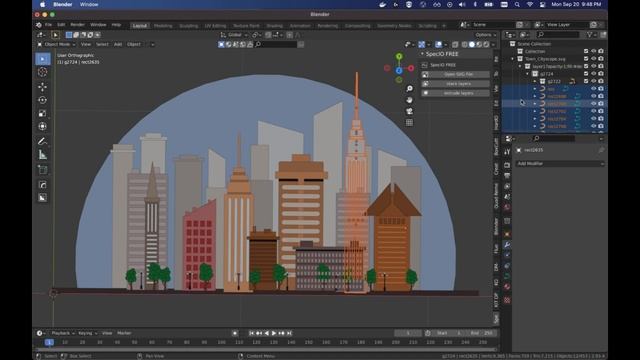Viewport: 640px width, 360px height.
Task: Select the Select Box tool
Action: (x=42, y=59)
